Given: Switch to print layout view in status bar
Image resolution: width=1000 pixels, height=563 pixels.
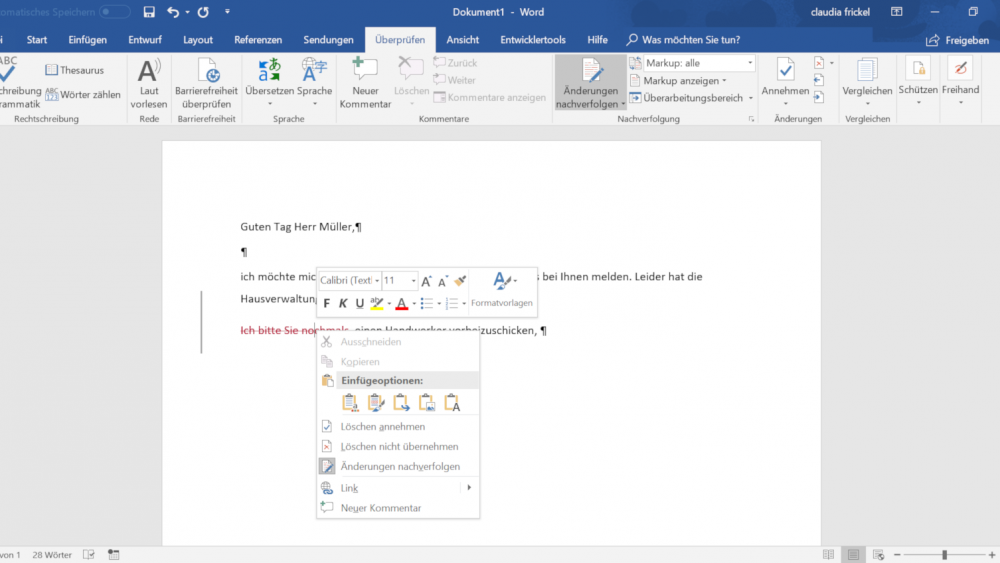Looking at the screenshot, I should (x=853, y=555).
